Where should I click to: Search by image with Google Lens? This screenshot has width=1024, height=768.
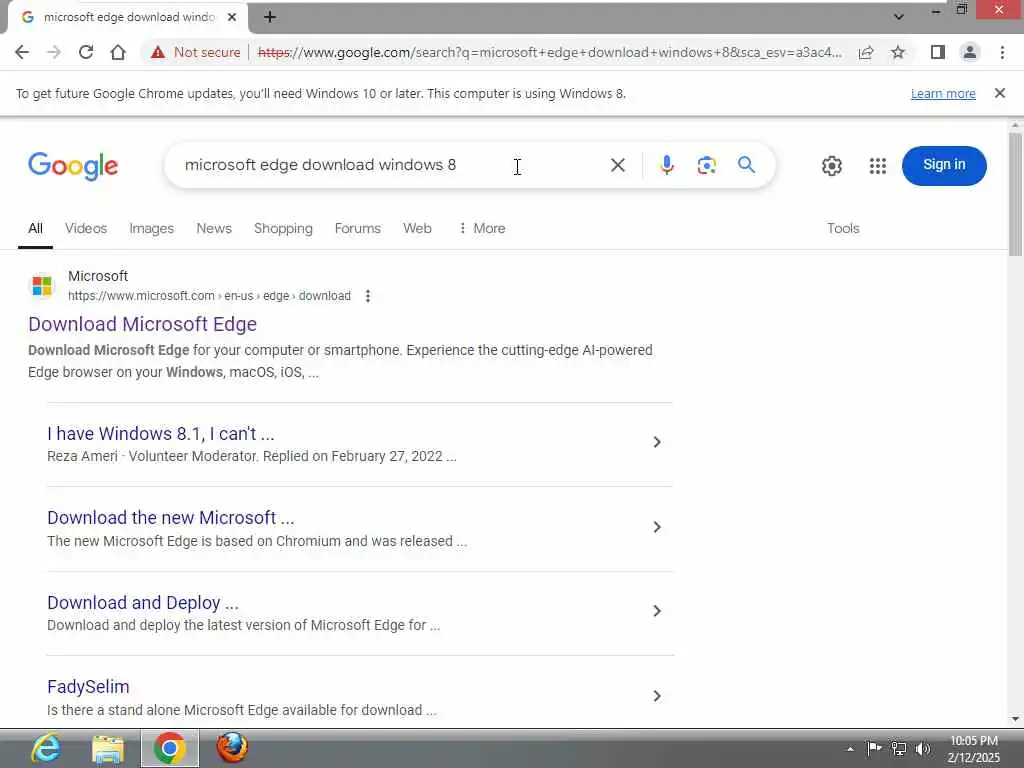[707, 165]
